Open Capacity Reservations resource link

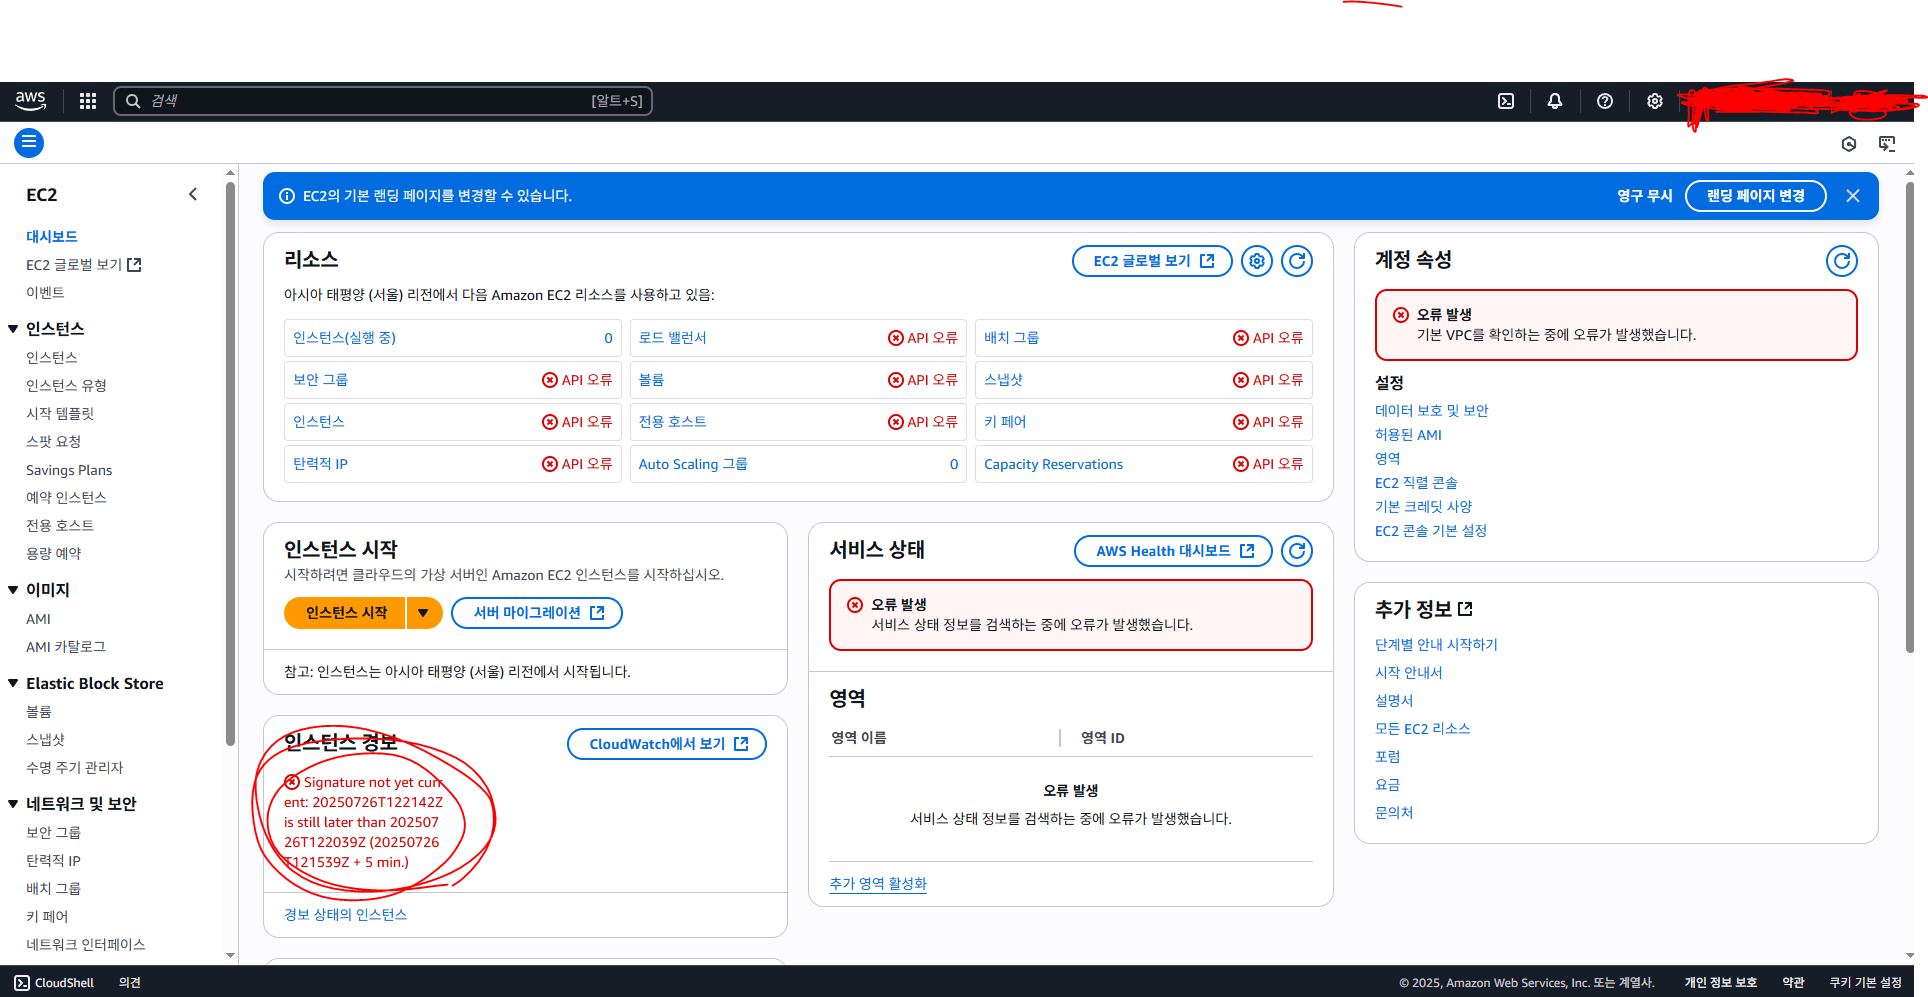click(x=1053, y=464)
